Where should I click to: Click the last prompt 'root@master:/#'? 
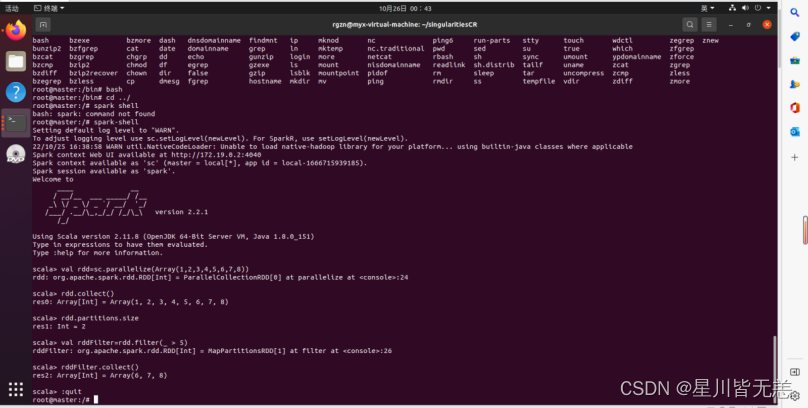61,400
